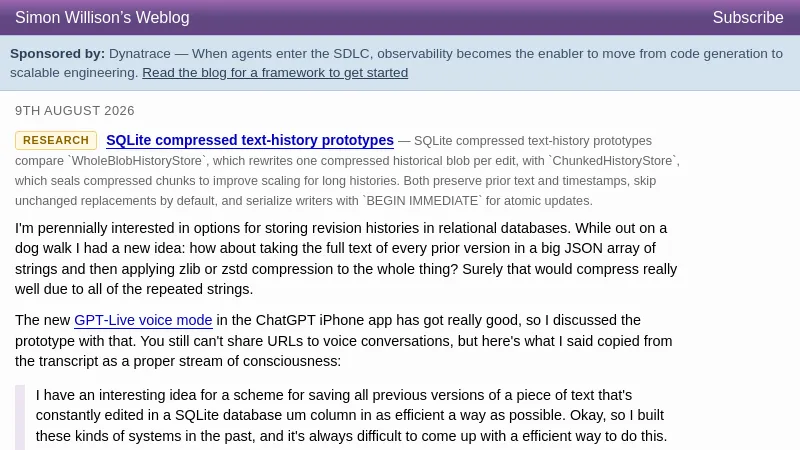Viewport: 800px width, 450px height.
Task: Click Subscribe in the header
Action: click(747, 17)
